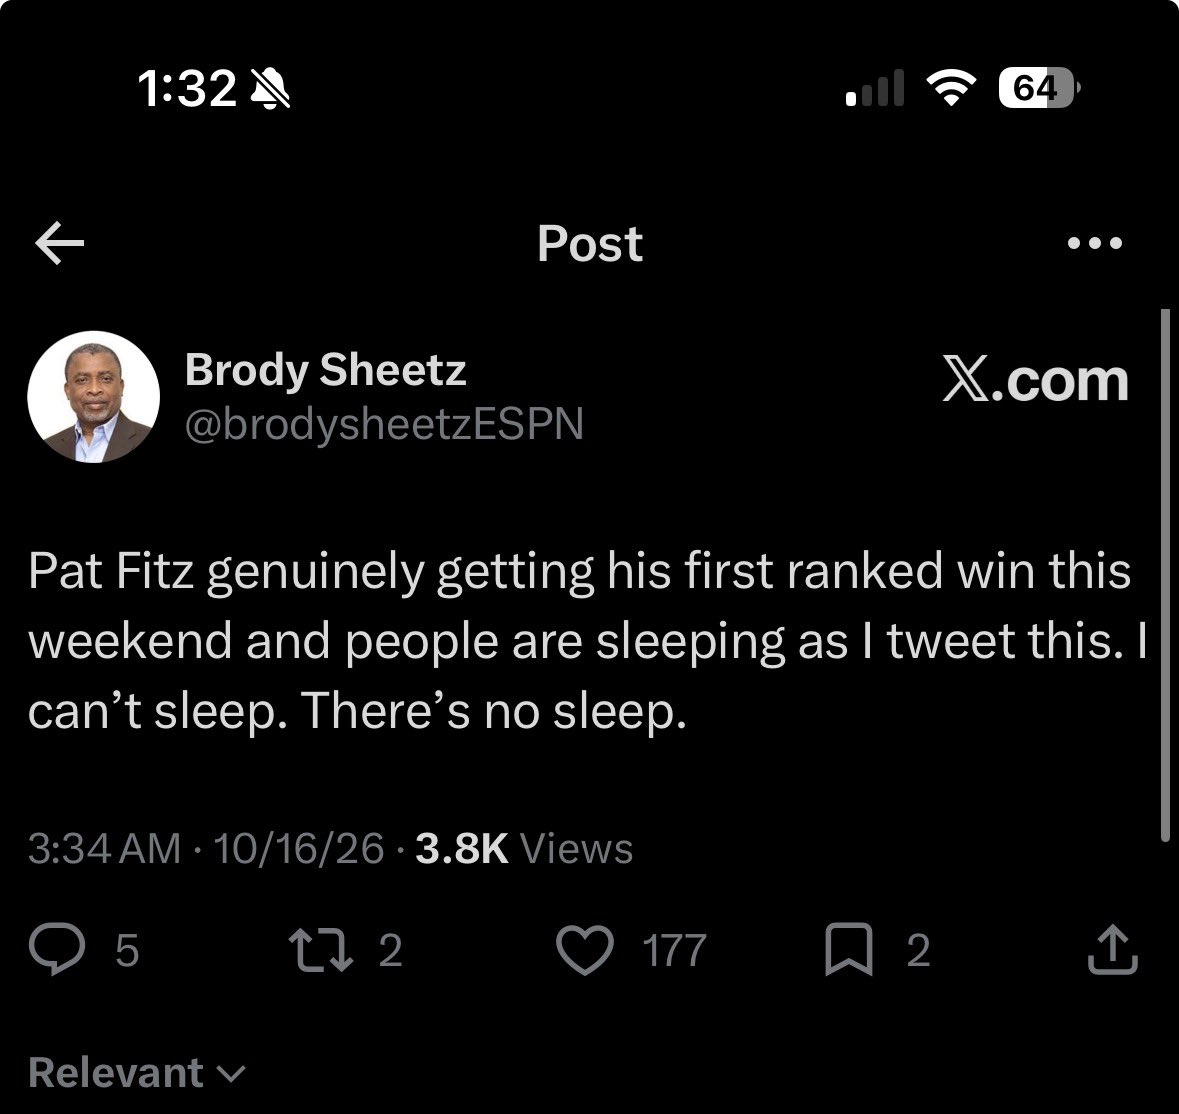Tap the back arrow icon
Image resolution: width=1179 pixels, height=1114 pixels.
59,243
